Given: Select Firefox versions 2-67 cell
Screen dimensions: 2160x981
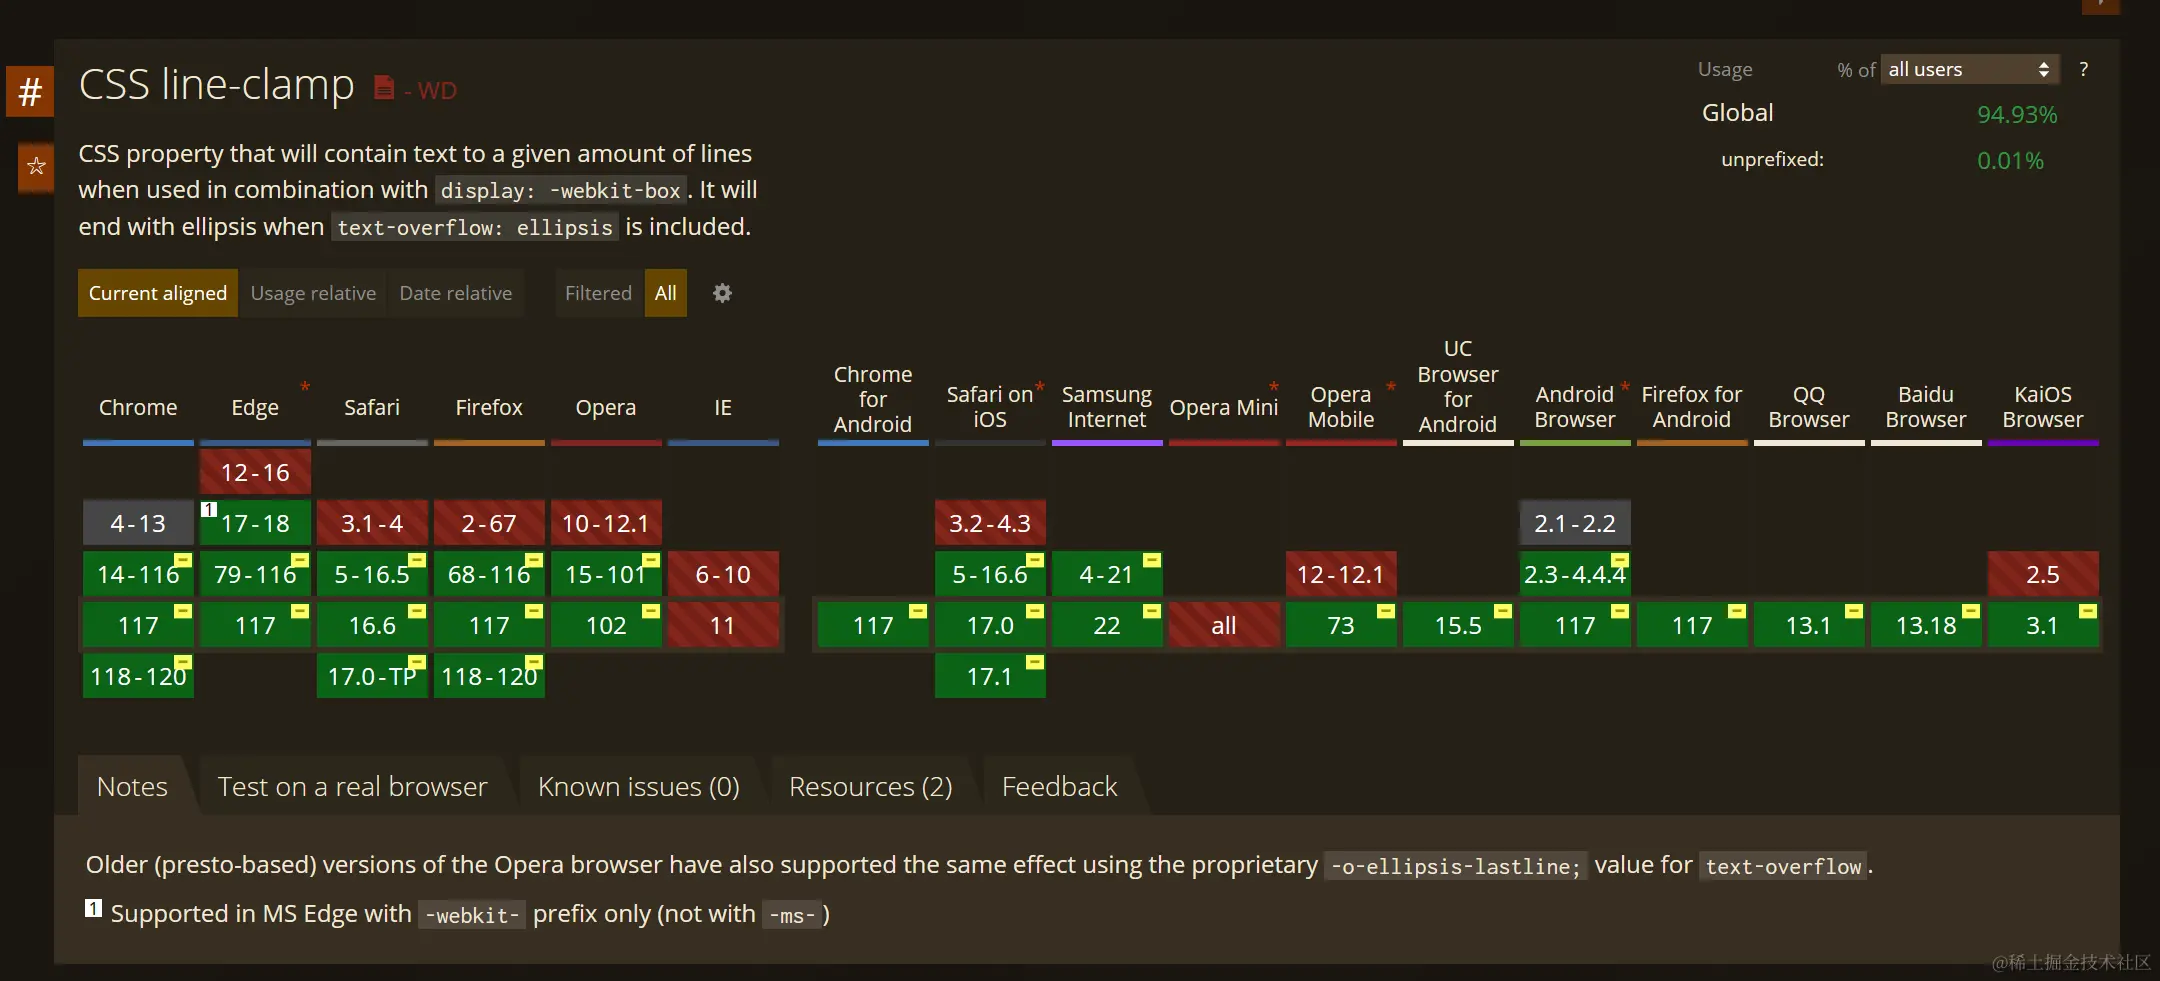Looking at the screenshot, I should click(x=489, y=523).
